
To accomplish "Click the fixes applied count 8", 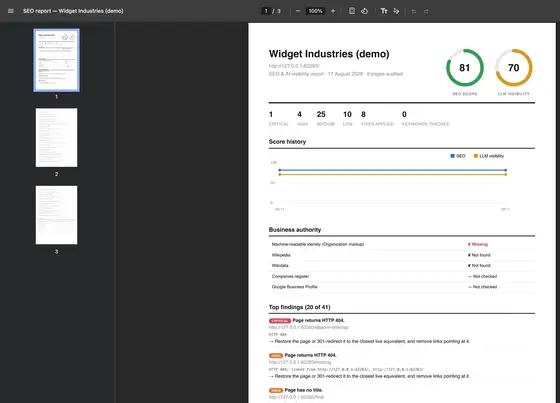I will coord(363,114).
